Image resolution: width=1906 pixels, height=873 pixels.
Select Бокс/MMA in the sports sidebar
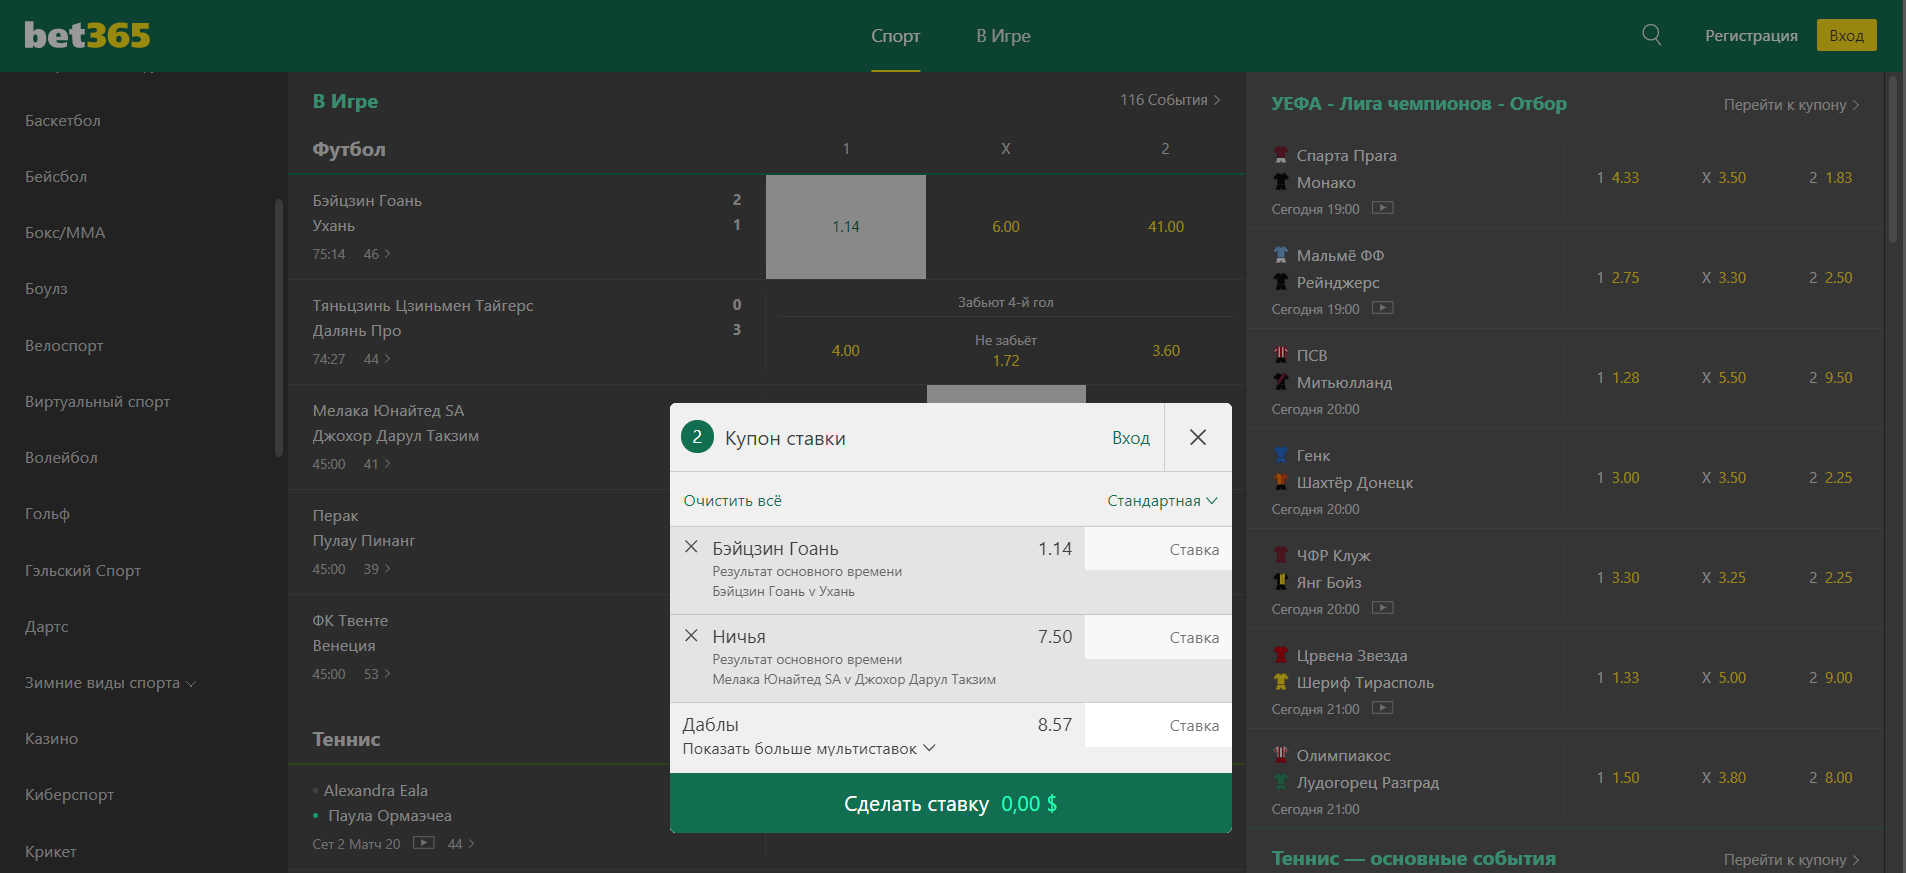pyautogui.click(x=65, y=232)
